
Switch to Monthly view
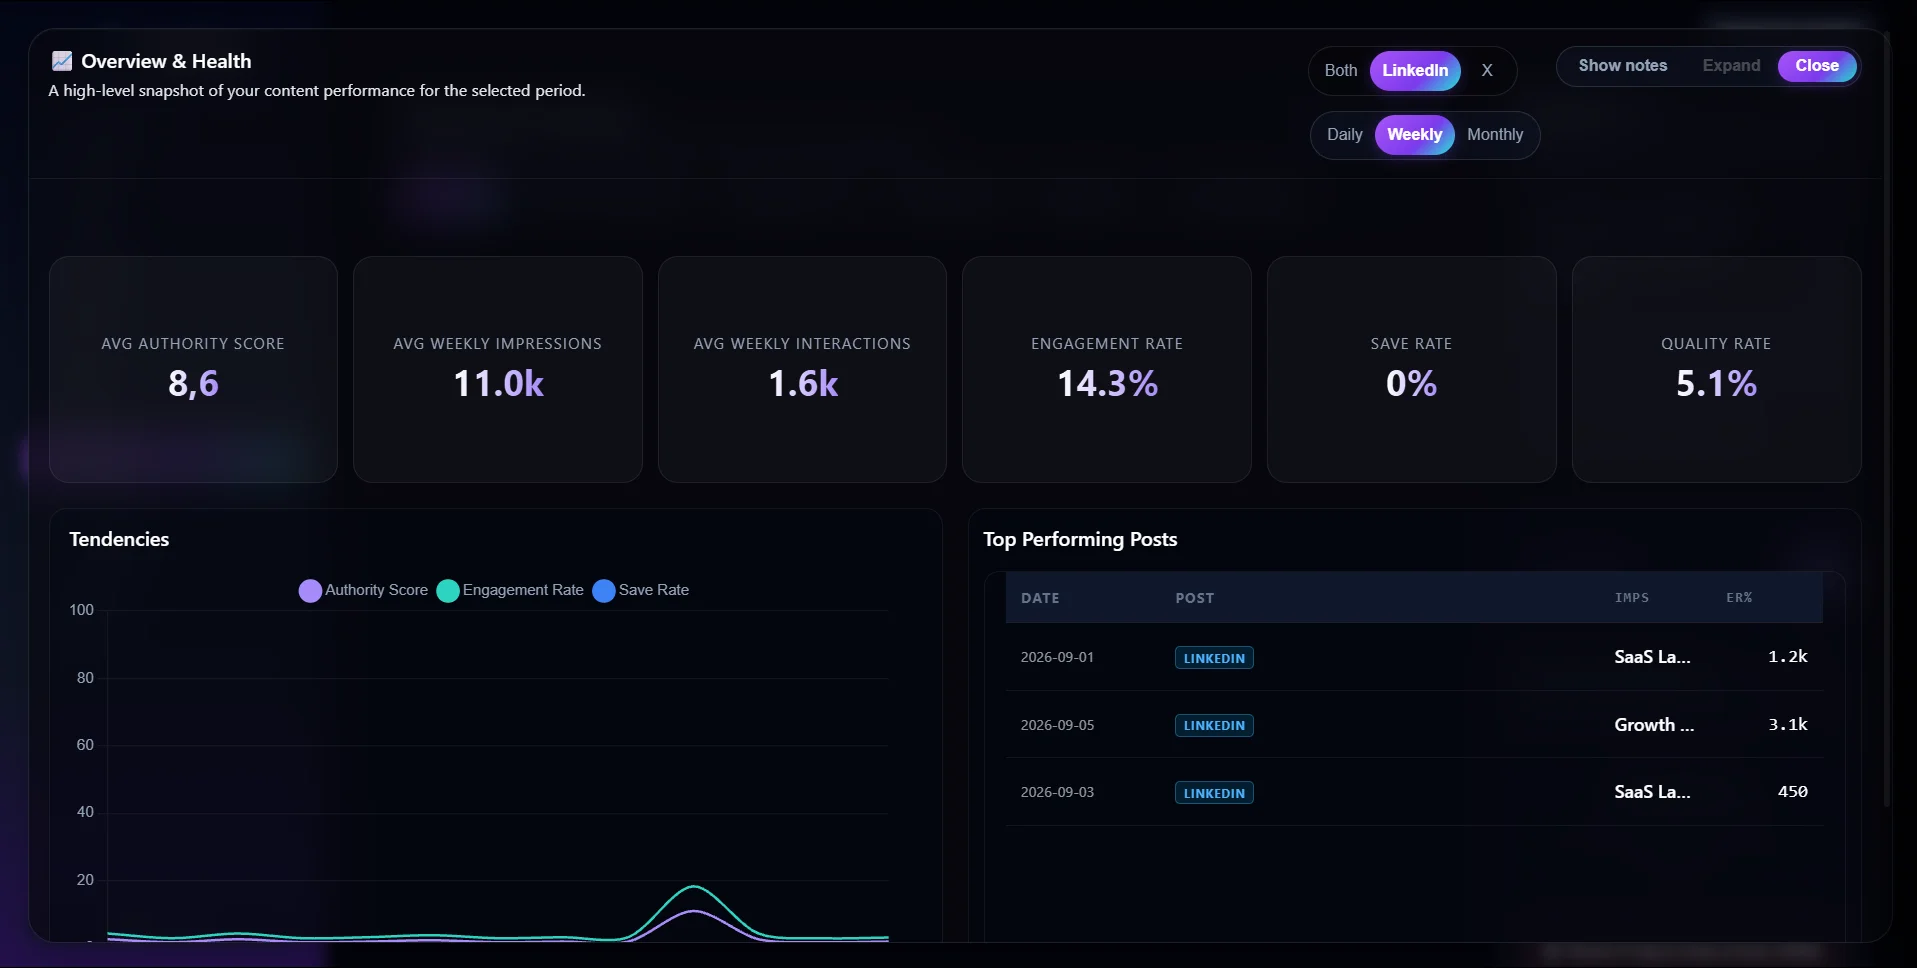(x=1495, y=135)
